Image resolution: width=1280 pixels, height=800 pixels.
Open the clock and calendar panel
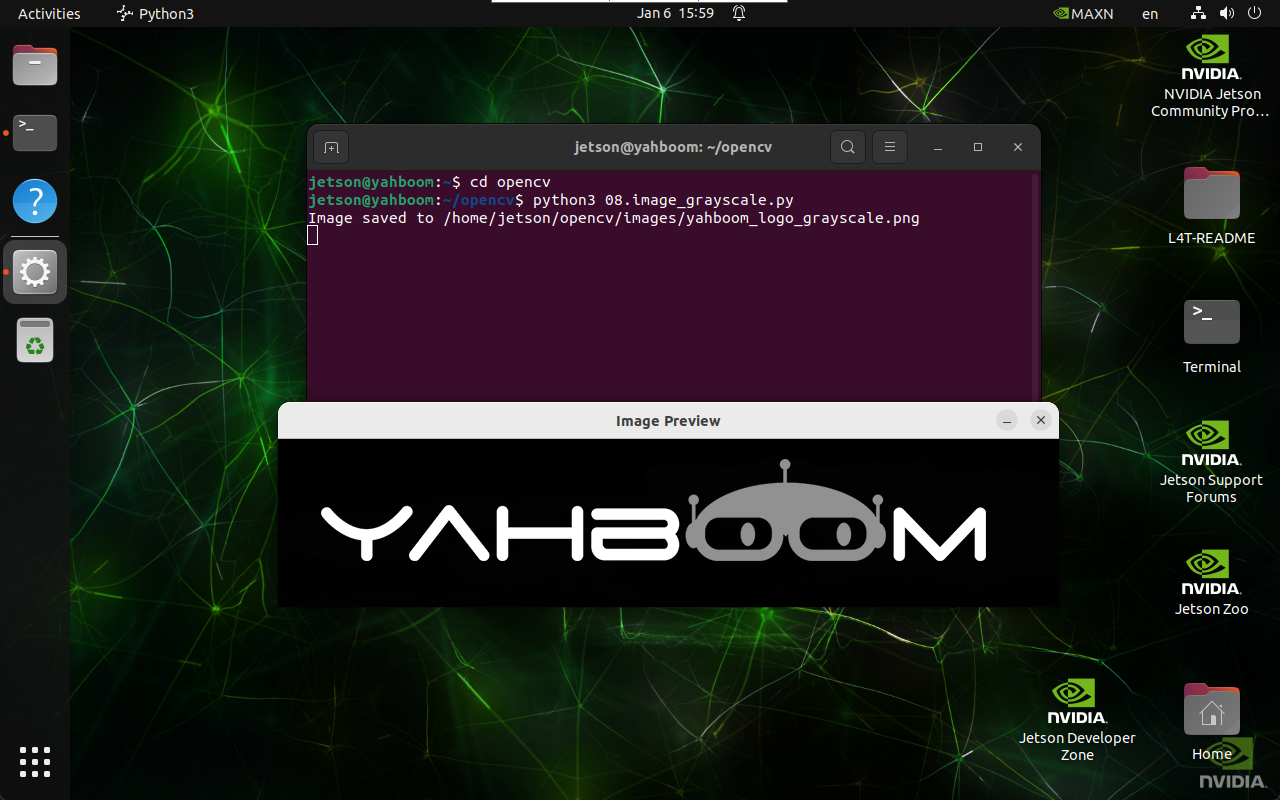point(676,13)
